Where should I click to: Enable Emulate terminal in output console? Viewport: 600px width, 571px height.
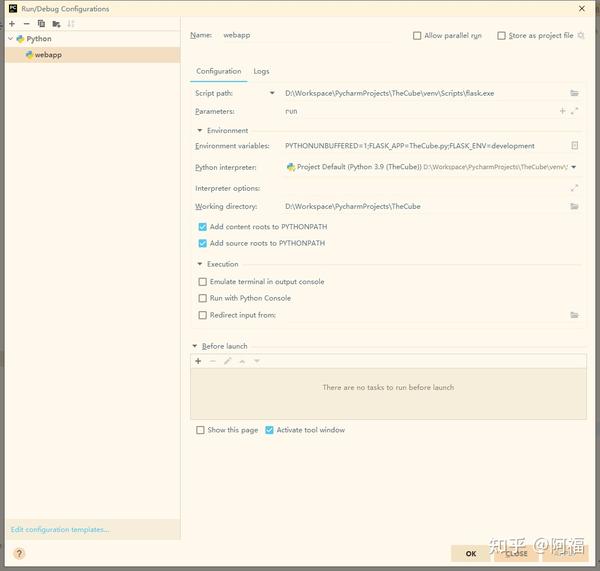point(202,282)
